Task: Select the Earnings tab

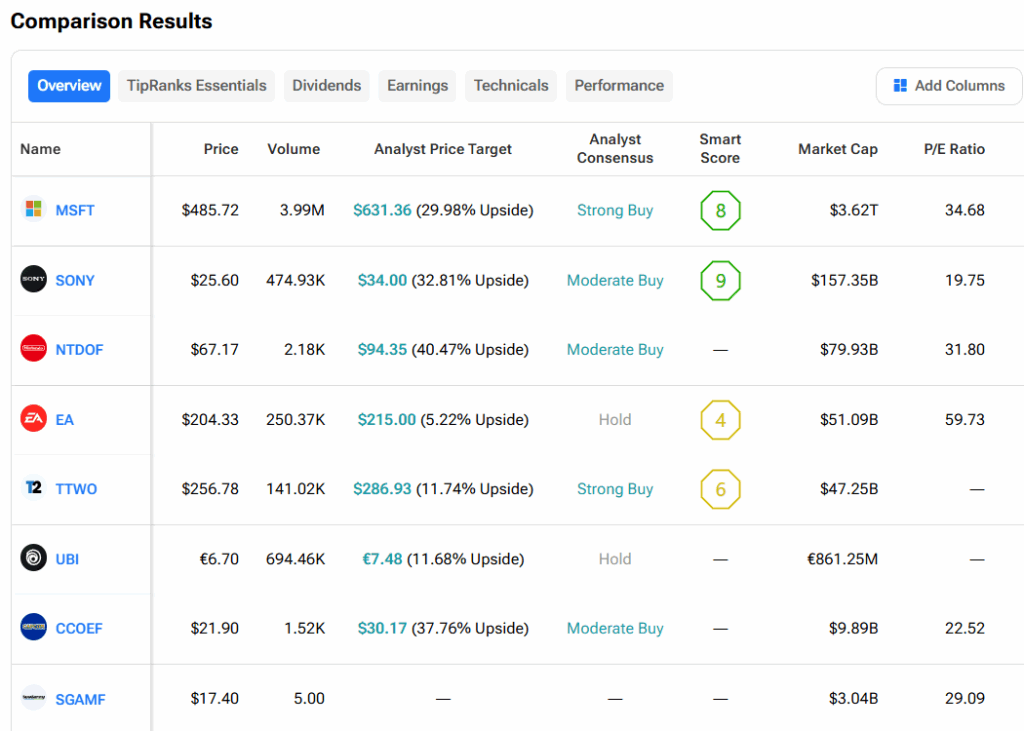Action: click(x=417, y=86)
